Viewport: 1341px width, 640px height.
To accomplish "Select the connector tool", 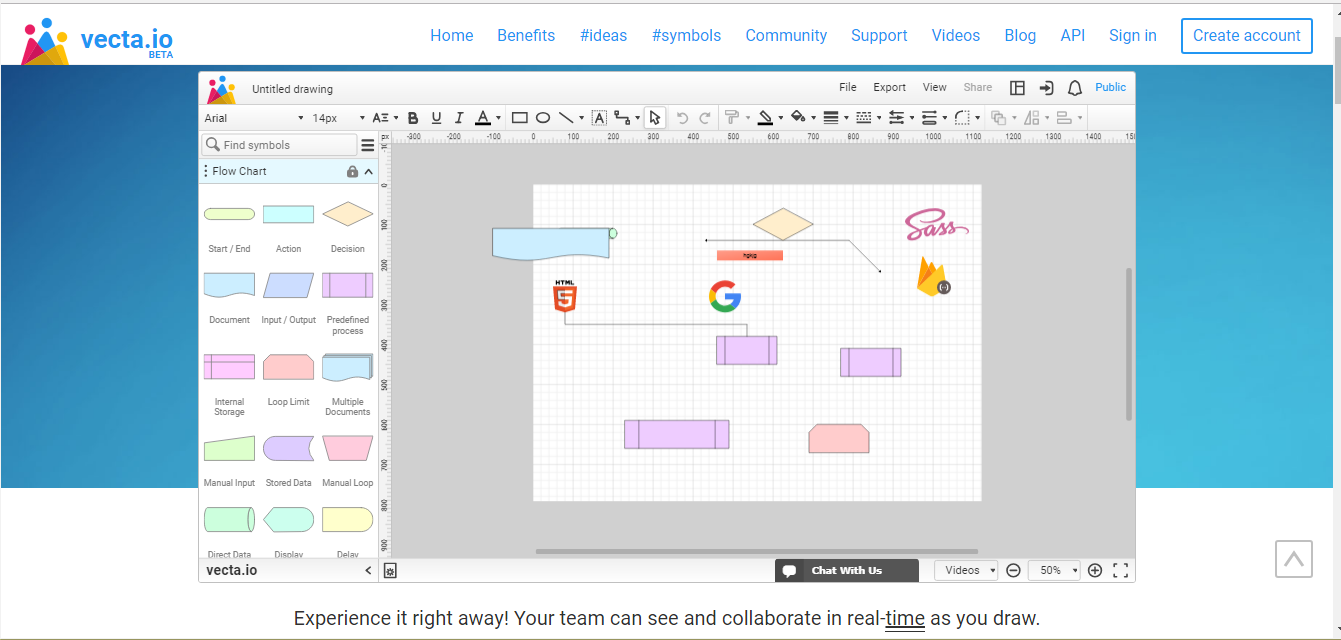I will [x=622, y=118].
